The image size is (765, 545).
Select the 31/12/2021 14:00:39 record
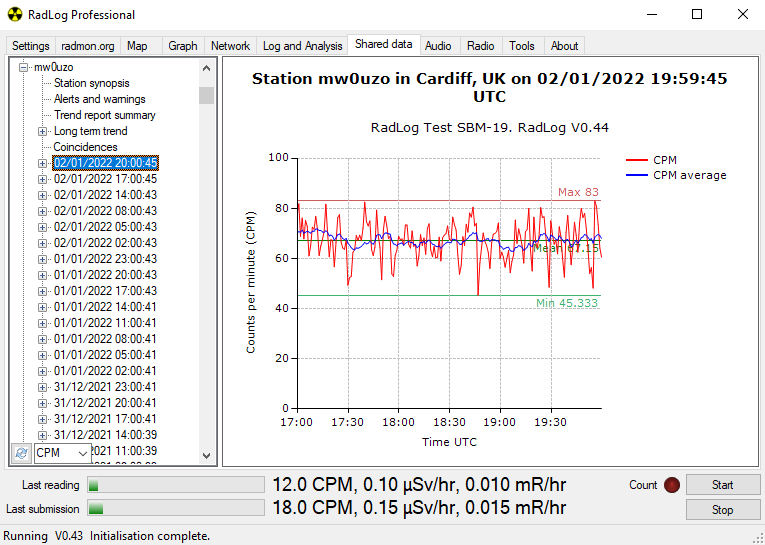(105, 435)
